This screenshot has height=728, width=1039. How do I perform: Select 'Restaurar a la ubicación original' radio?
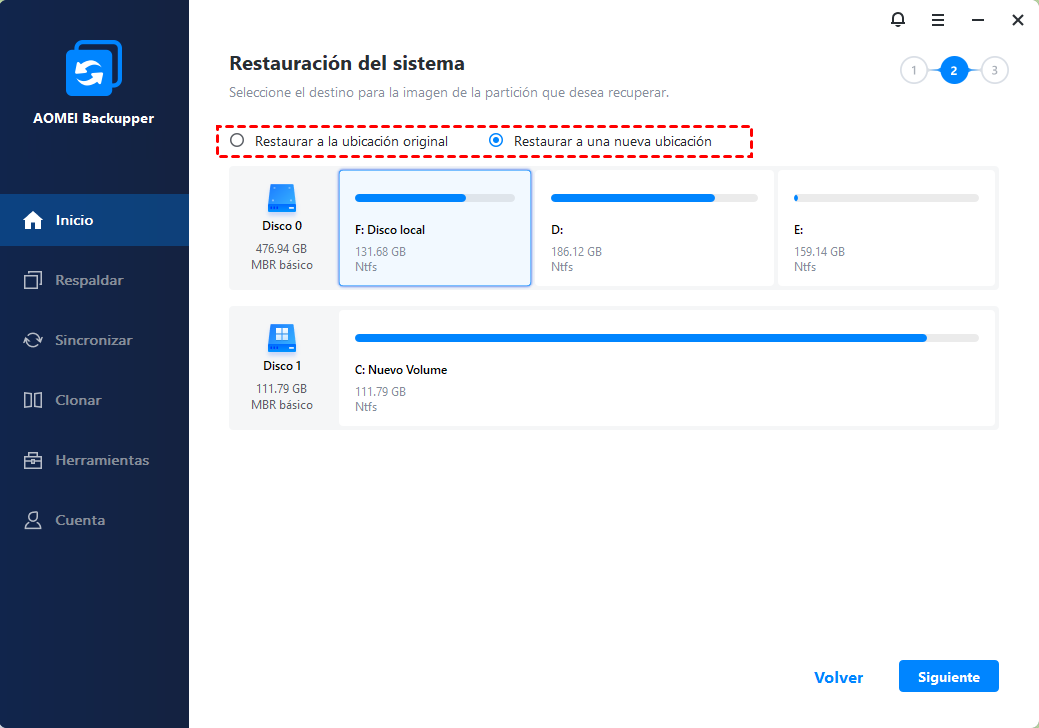tap(237, 140)
